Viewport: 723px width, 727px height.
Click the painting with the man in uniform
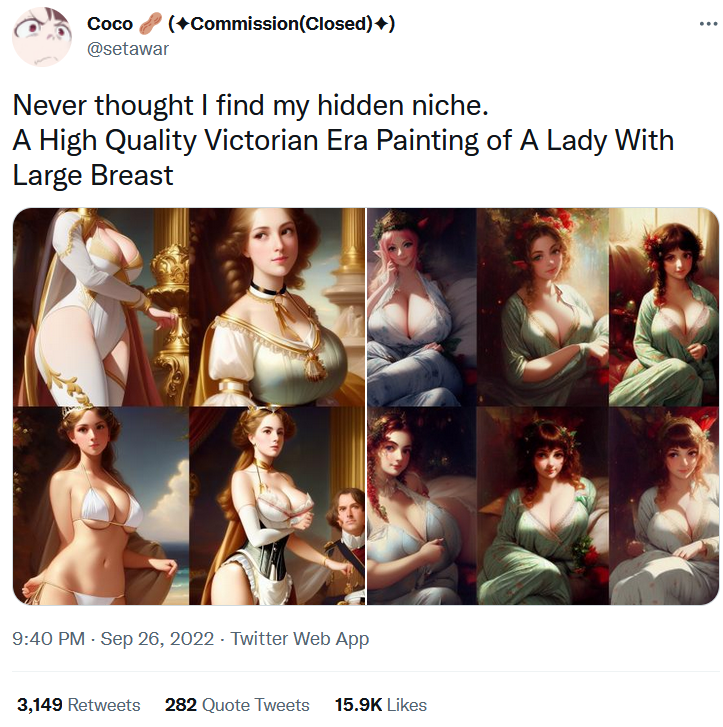[x=277, y=506]
